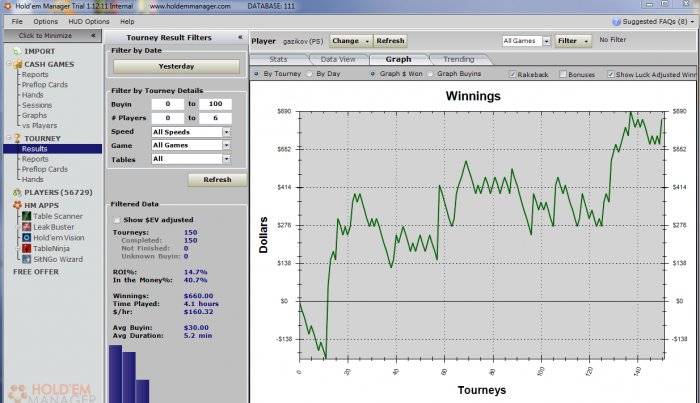Open the Hold'em Vision app icon
This screenshot has height=403, width=700.
[27, 238]
